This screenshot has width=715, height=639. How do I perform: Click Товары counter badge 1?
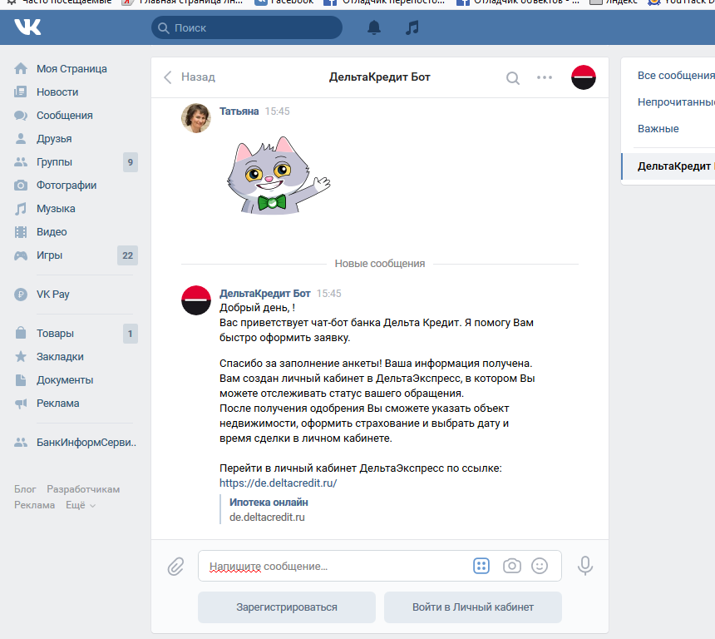click(130, 333)
